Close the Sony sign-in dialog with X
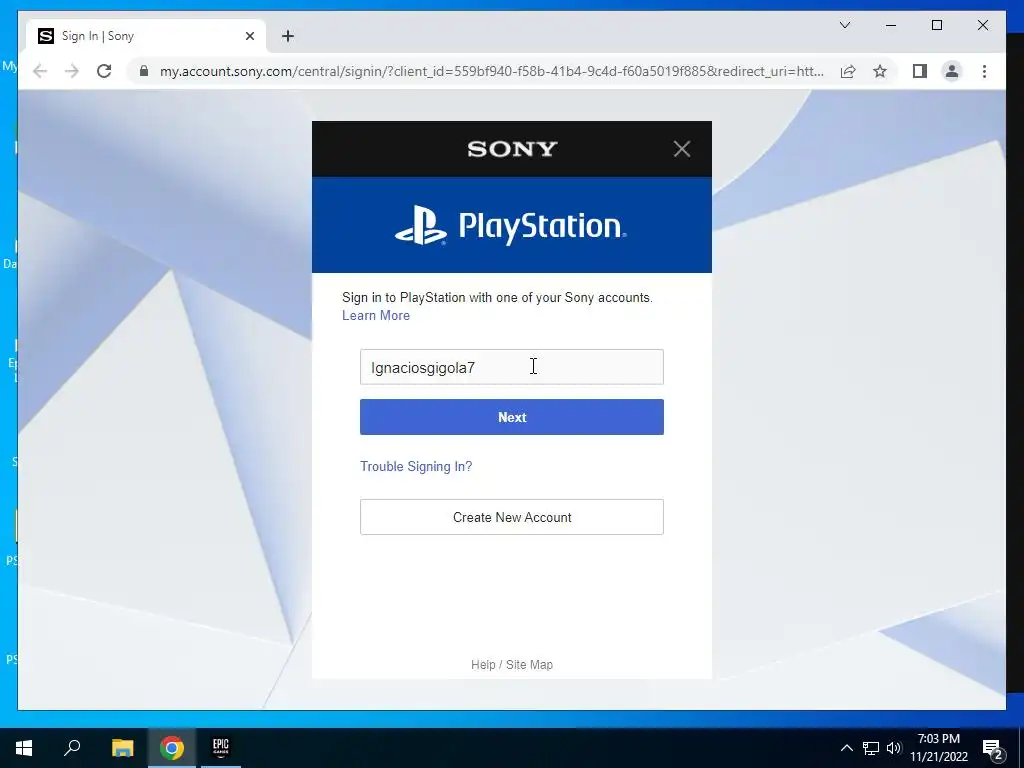The height and width of the screenshot is (768, 1024). 682,149
